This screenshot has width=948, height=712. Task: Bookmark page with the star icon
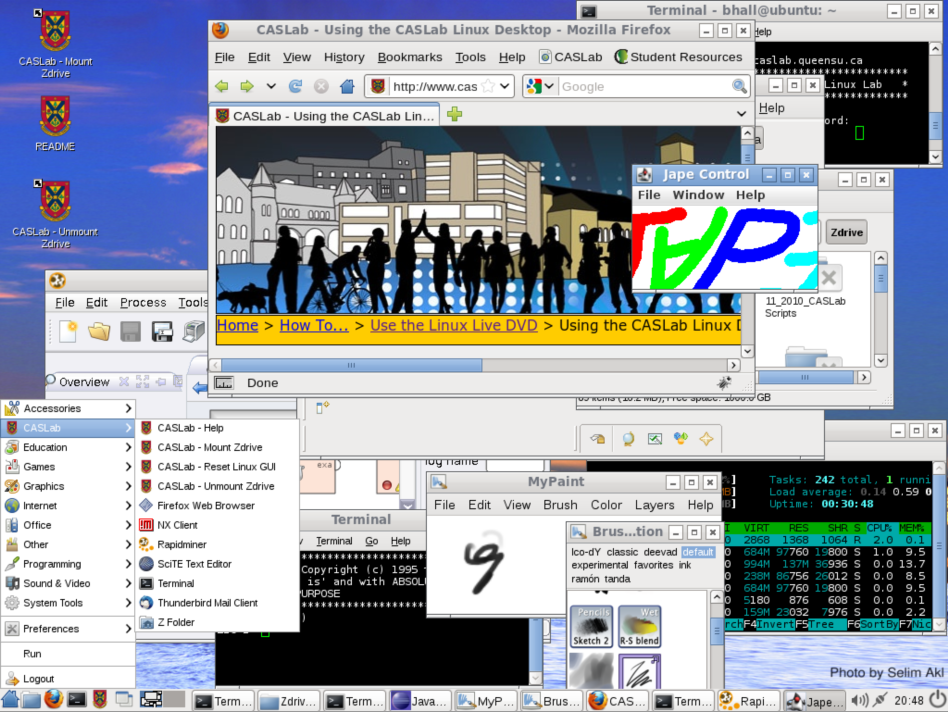click(488, 86)
